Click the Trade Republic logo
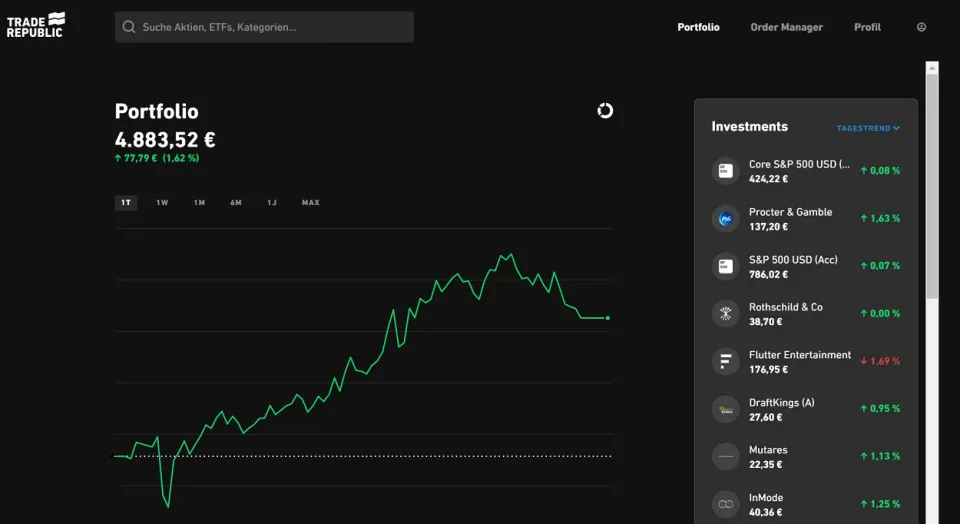This screenshot has height=524, width=960. (x=36, y=26)
